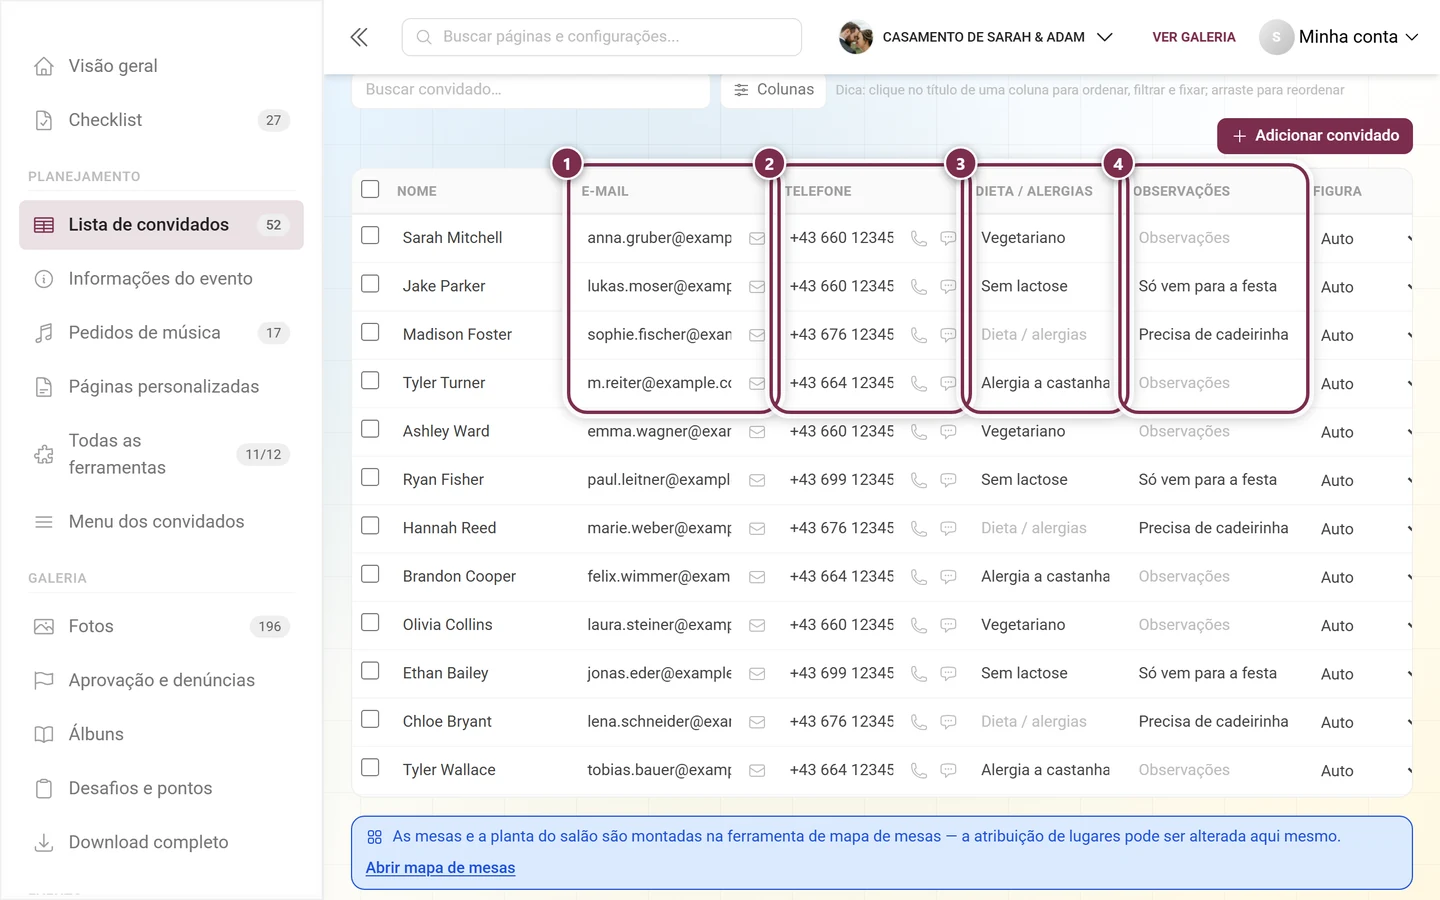Image resolution: width=1440 pixels, height=900 pixels.
Task: Check the box next to Jake Parker
Action: (x=370, y=283)
